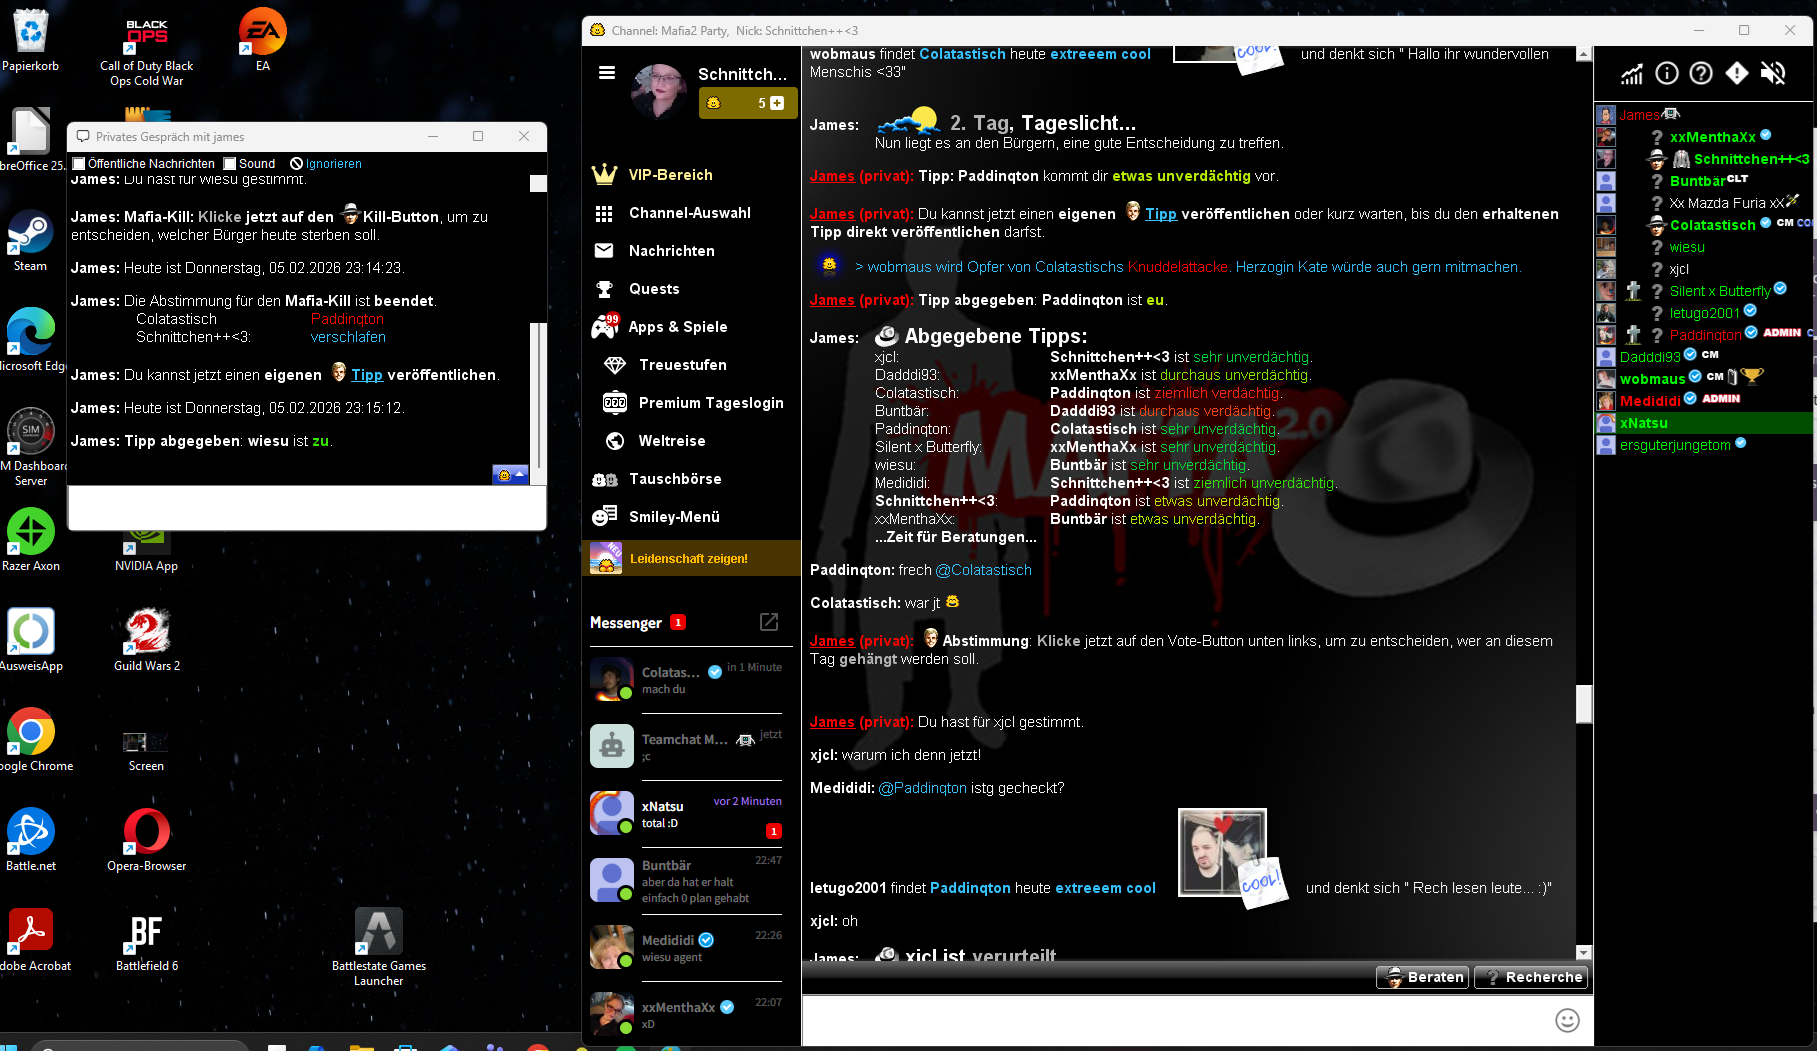The image size is (1817, 1051).
Task: Tick the Sound checkbox in private chat
Action: coord(230,164)
